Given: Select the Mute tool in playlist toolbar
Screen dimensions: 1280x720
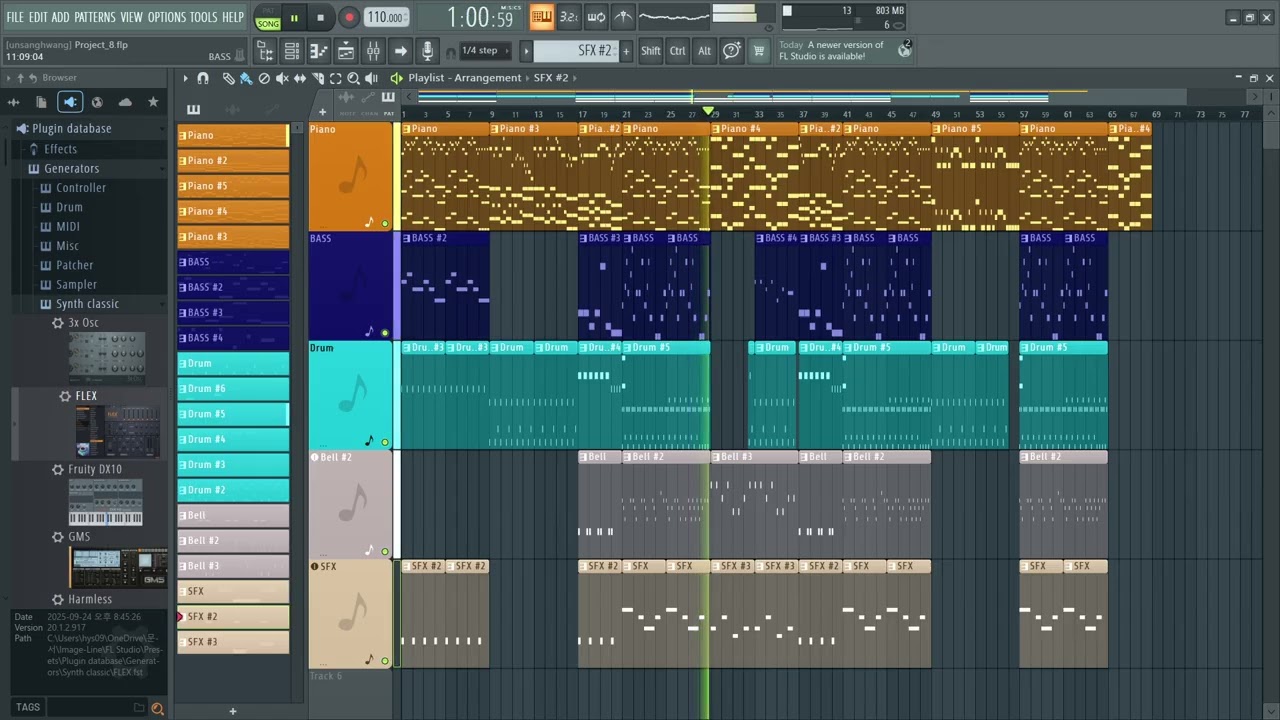Looking at the screenshot, I should click(282, 78).
